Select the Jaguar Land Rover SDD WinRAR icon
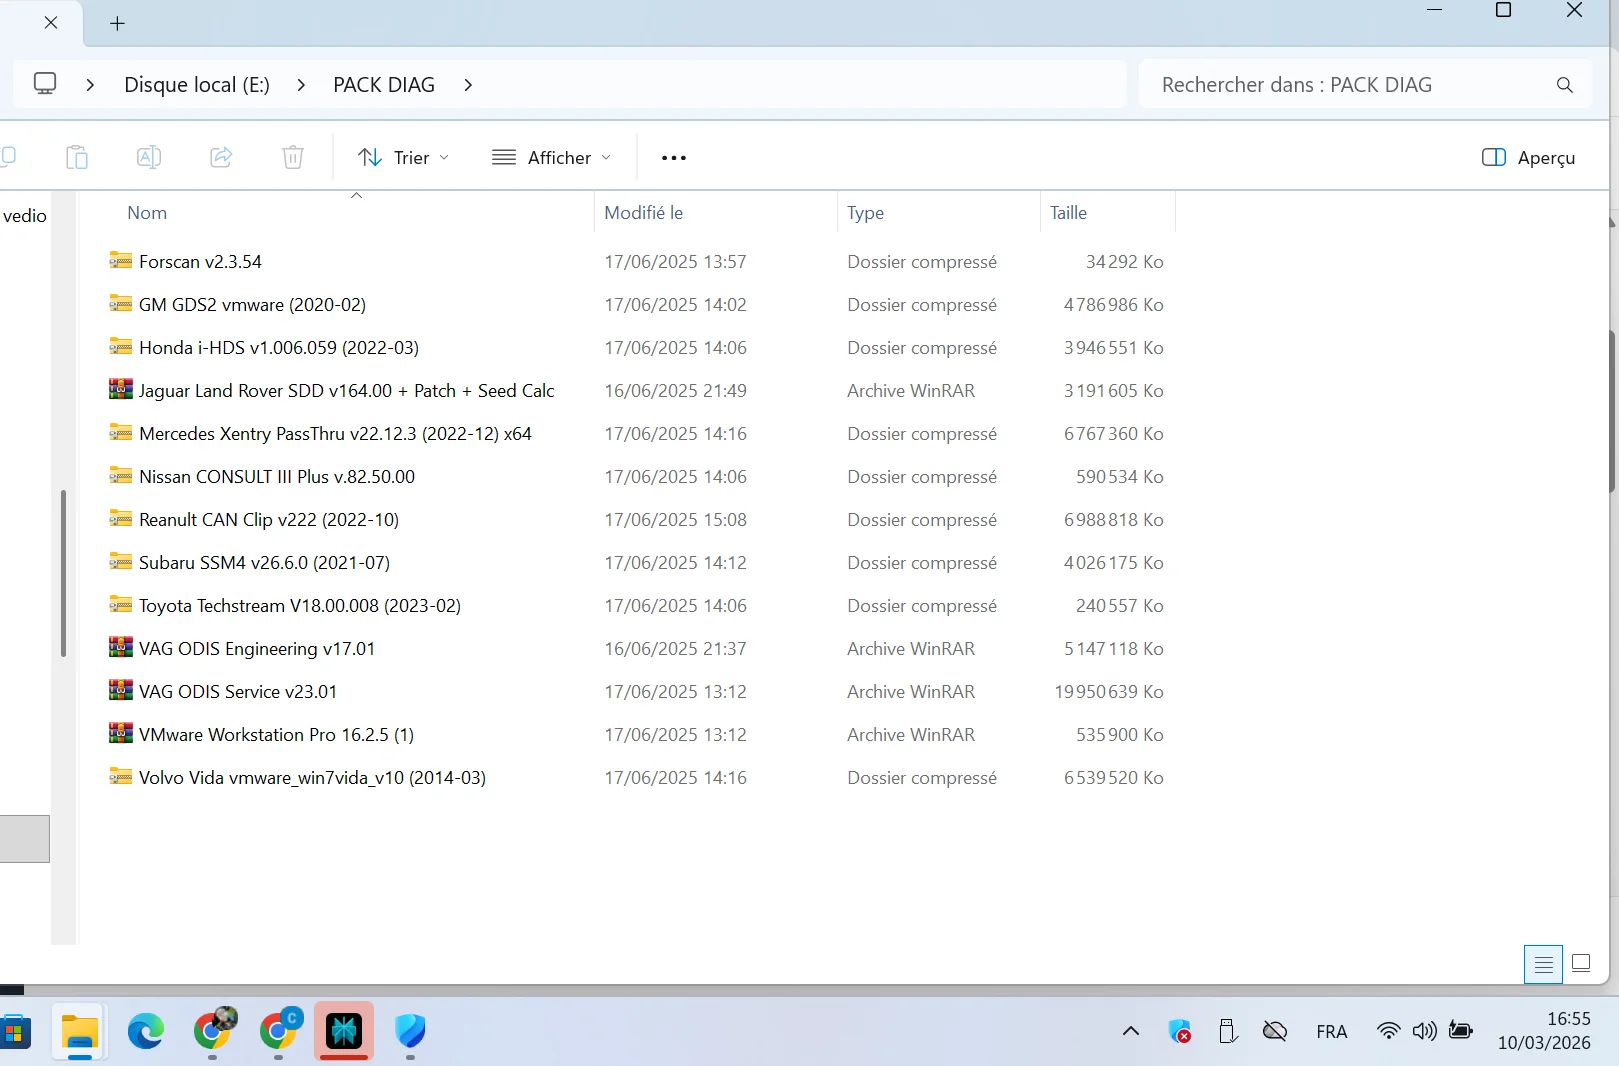 click(121, 390)
